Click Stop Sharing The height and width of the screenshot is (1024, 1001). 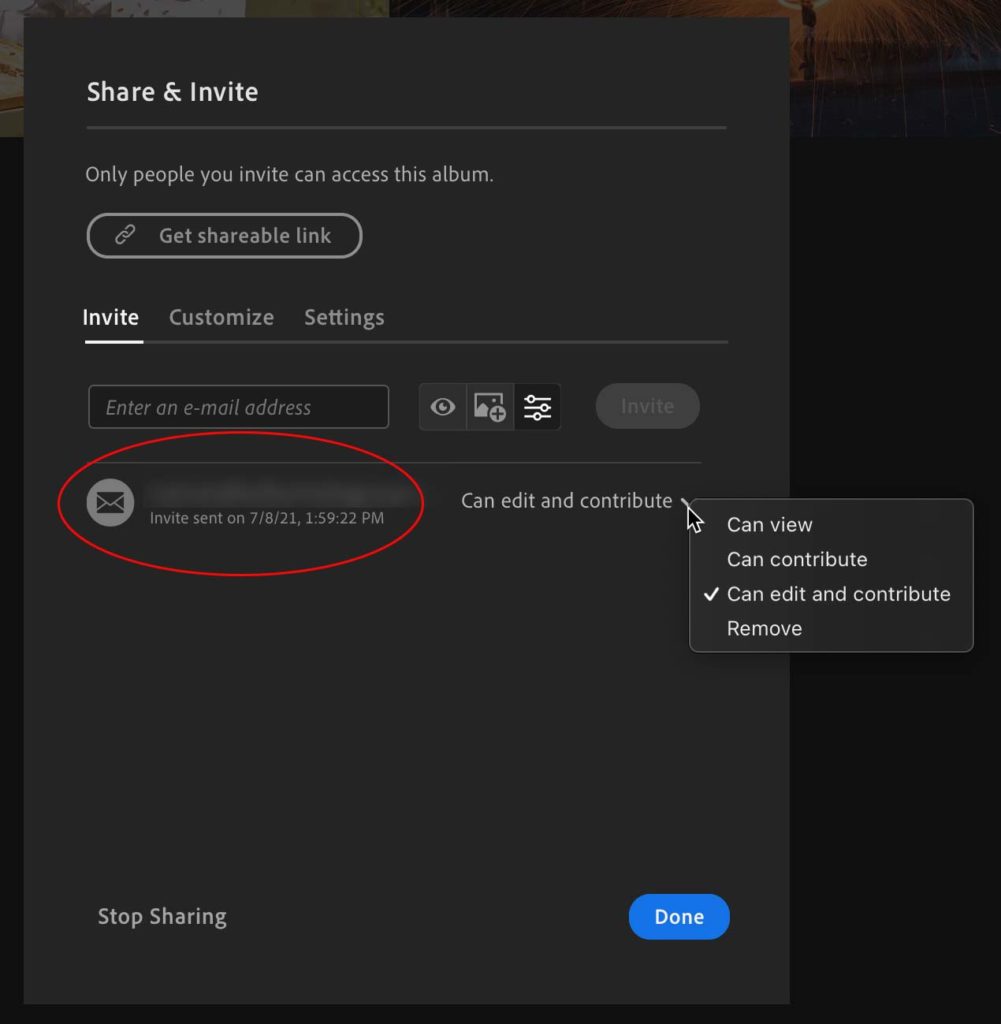point(162,917)
